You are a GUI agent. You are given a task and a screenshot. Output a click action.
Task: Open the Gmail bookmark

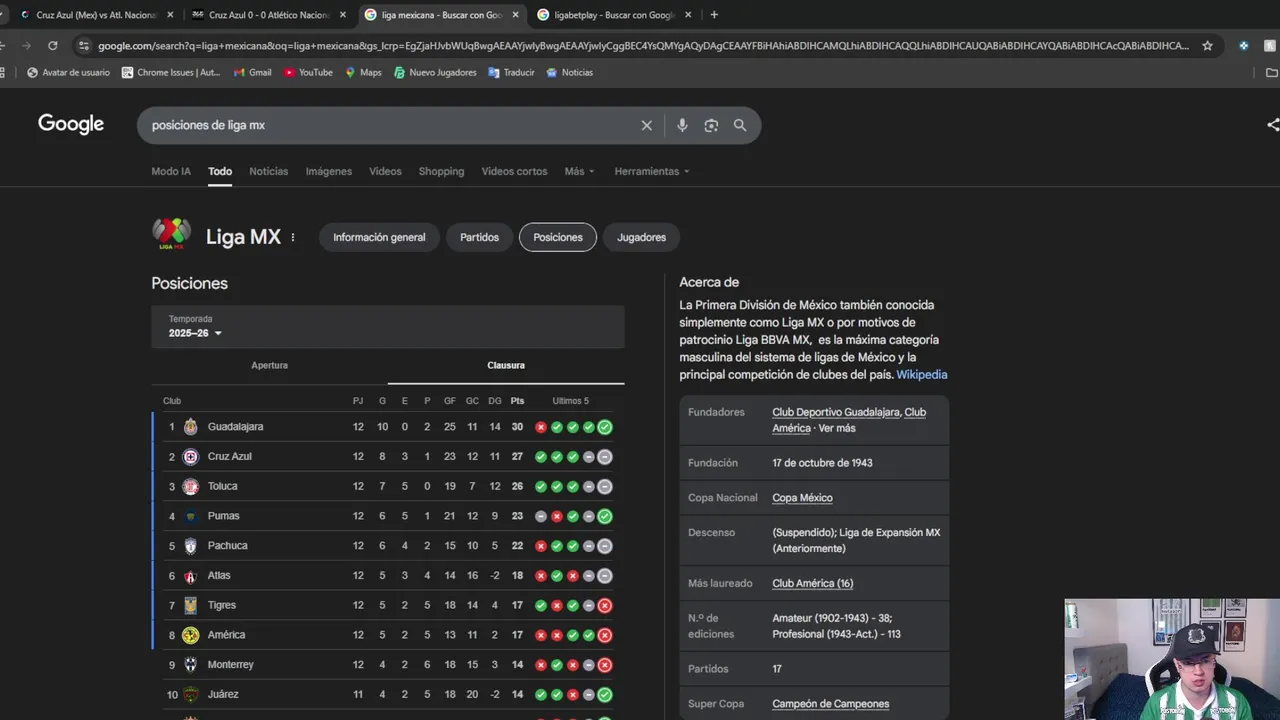[x=252, y=72]
